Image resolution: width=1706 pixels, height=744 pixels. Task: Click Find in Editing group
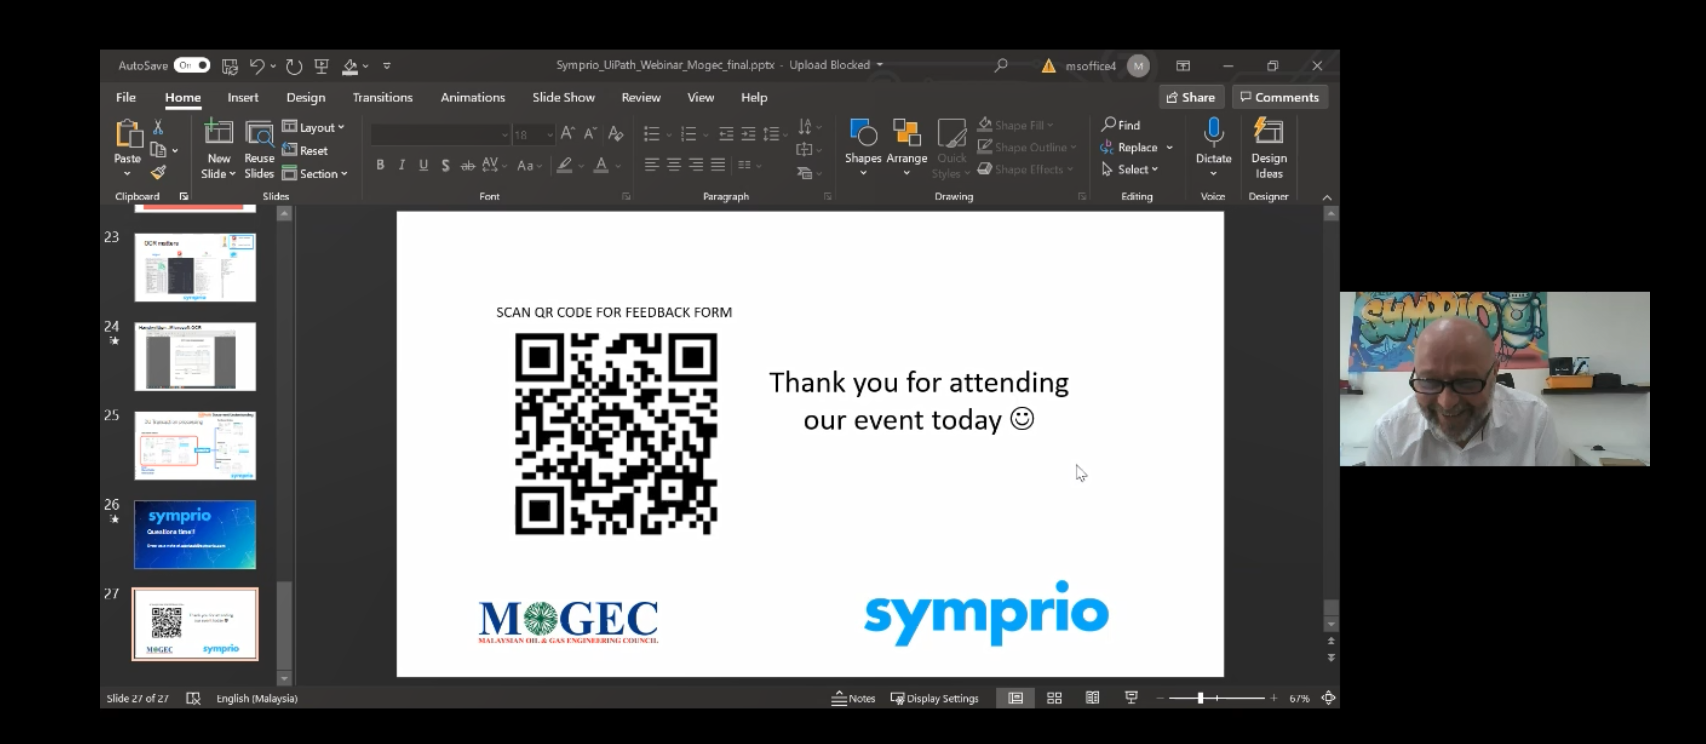[1121, 125]
